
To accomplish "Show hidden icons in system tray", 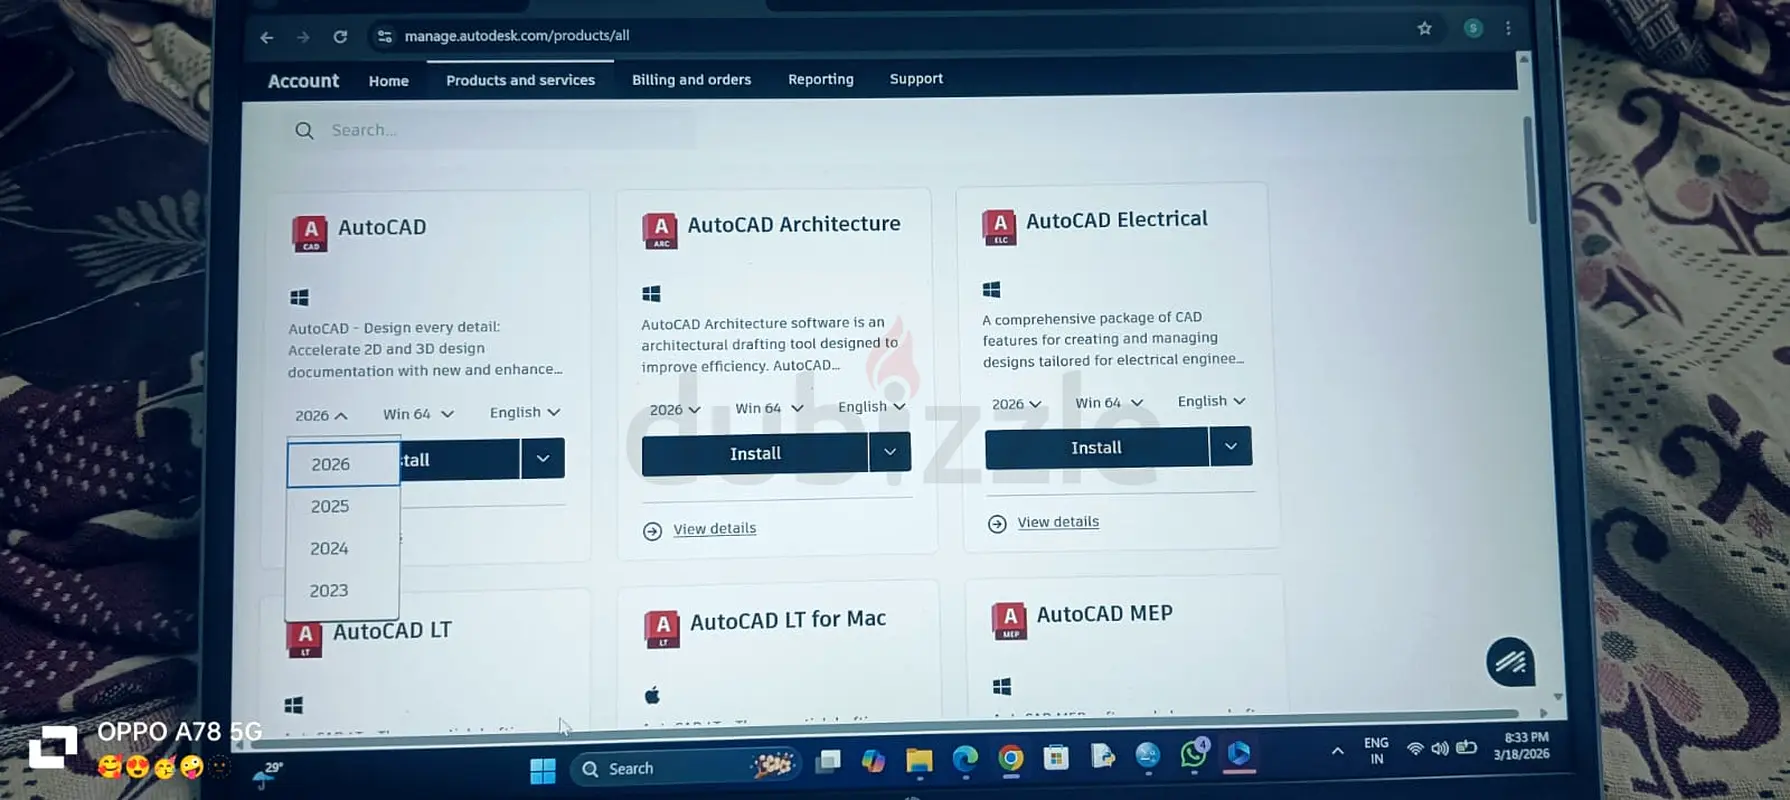I will (1337, 751).
